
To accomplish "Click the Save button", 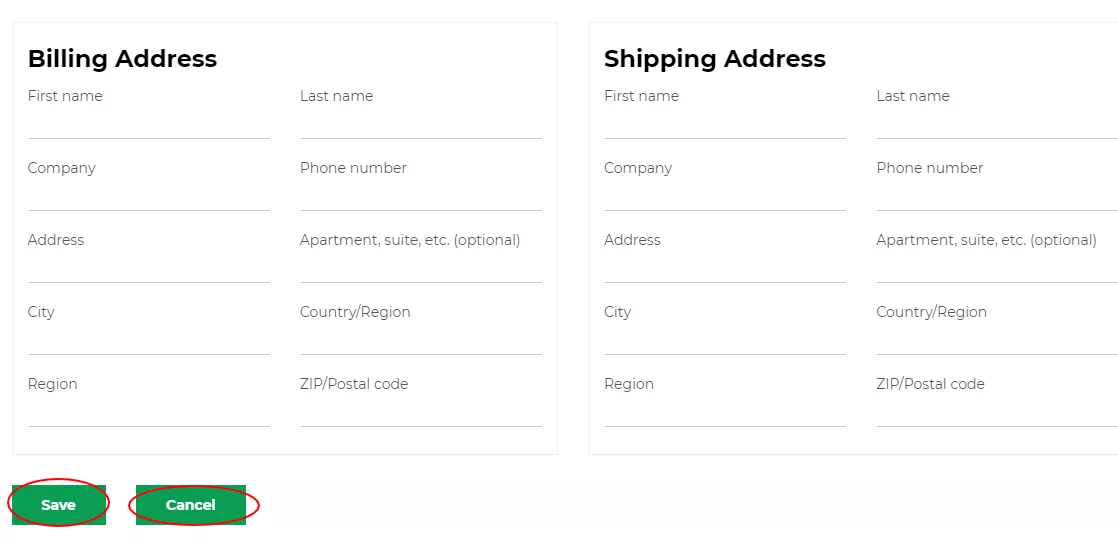I will (58, 505).
